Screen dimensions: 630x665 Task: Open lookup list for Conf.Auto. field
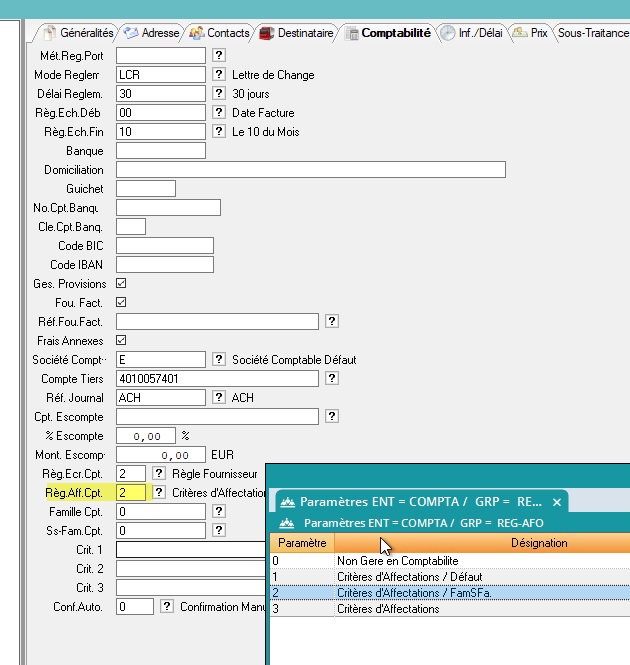[167, 607]
